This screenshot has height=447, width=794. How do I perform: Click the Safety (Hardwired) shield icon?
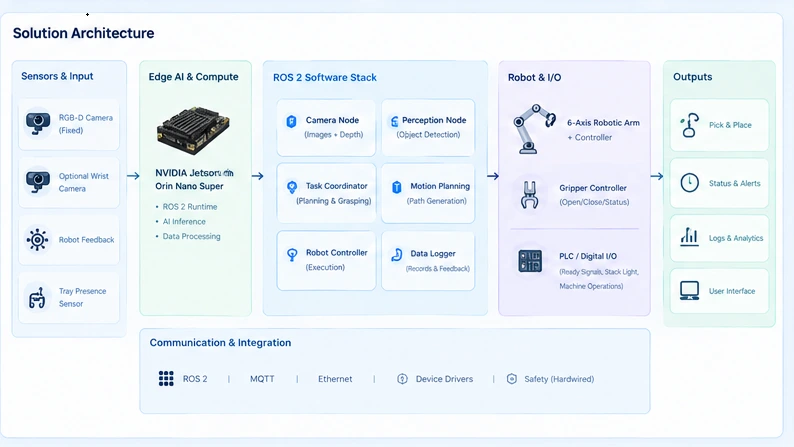(511, 379)
